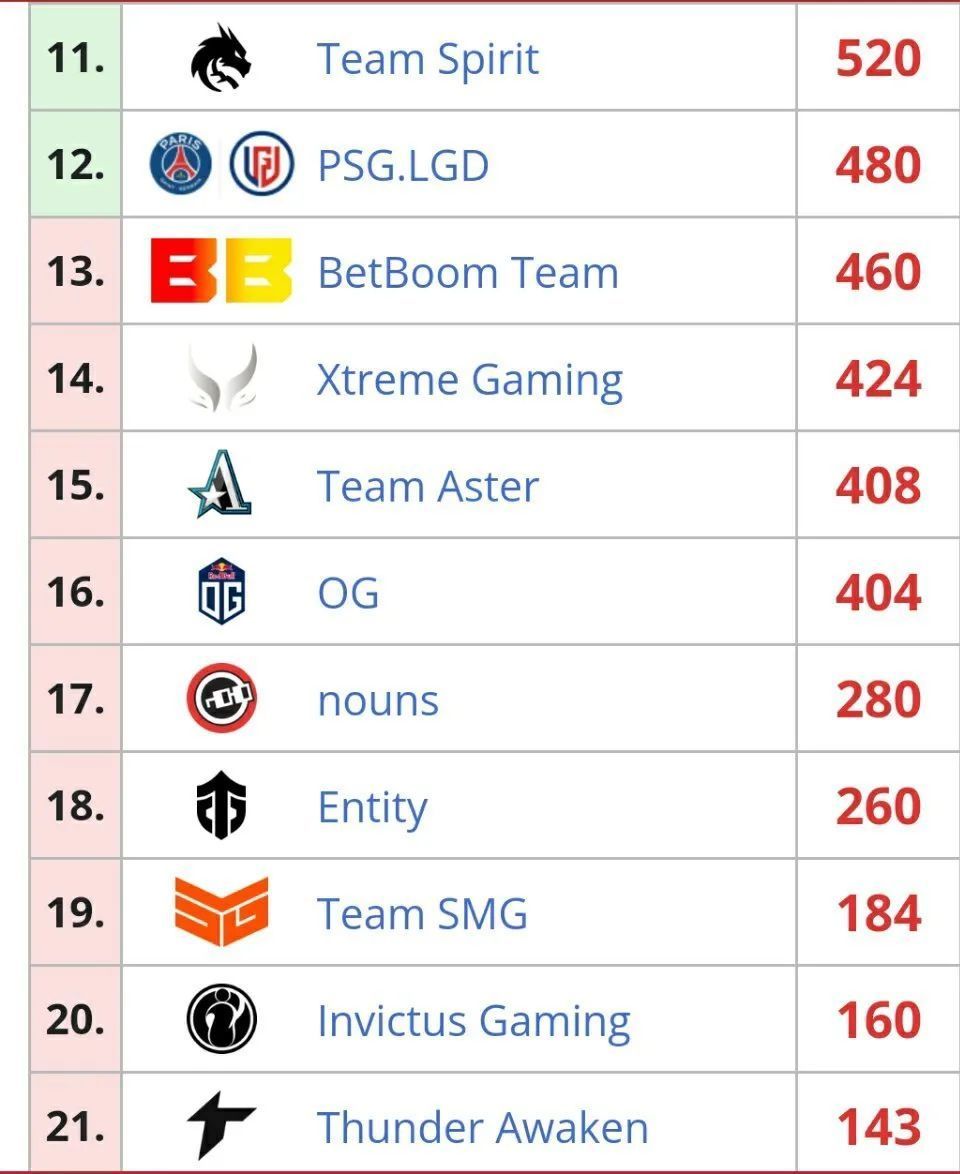The height and width of the screenshot is (1174, 960).
Task: Select the 520 points cell
Action: point(878,58)
